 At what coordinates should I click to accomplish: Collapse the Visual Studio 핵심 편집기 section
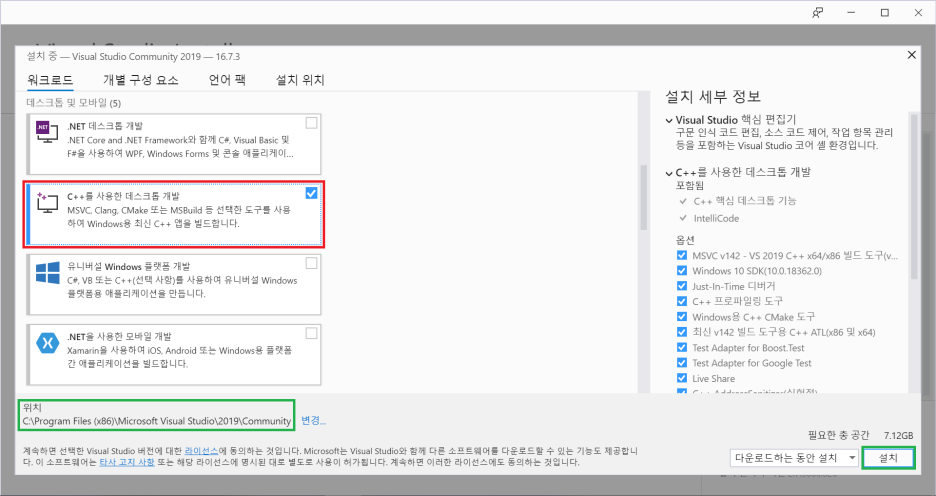[x=669, y=120]
